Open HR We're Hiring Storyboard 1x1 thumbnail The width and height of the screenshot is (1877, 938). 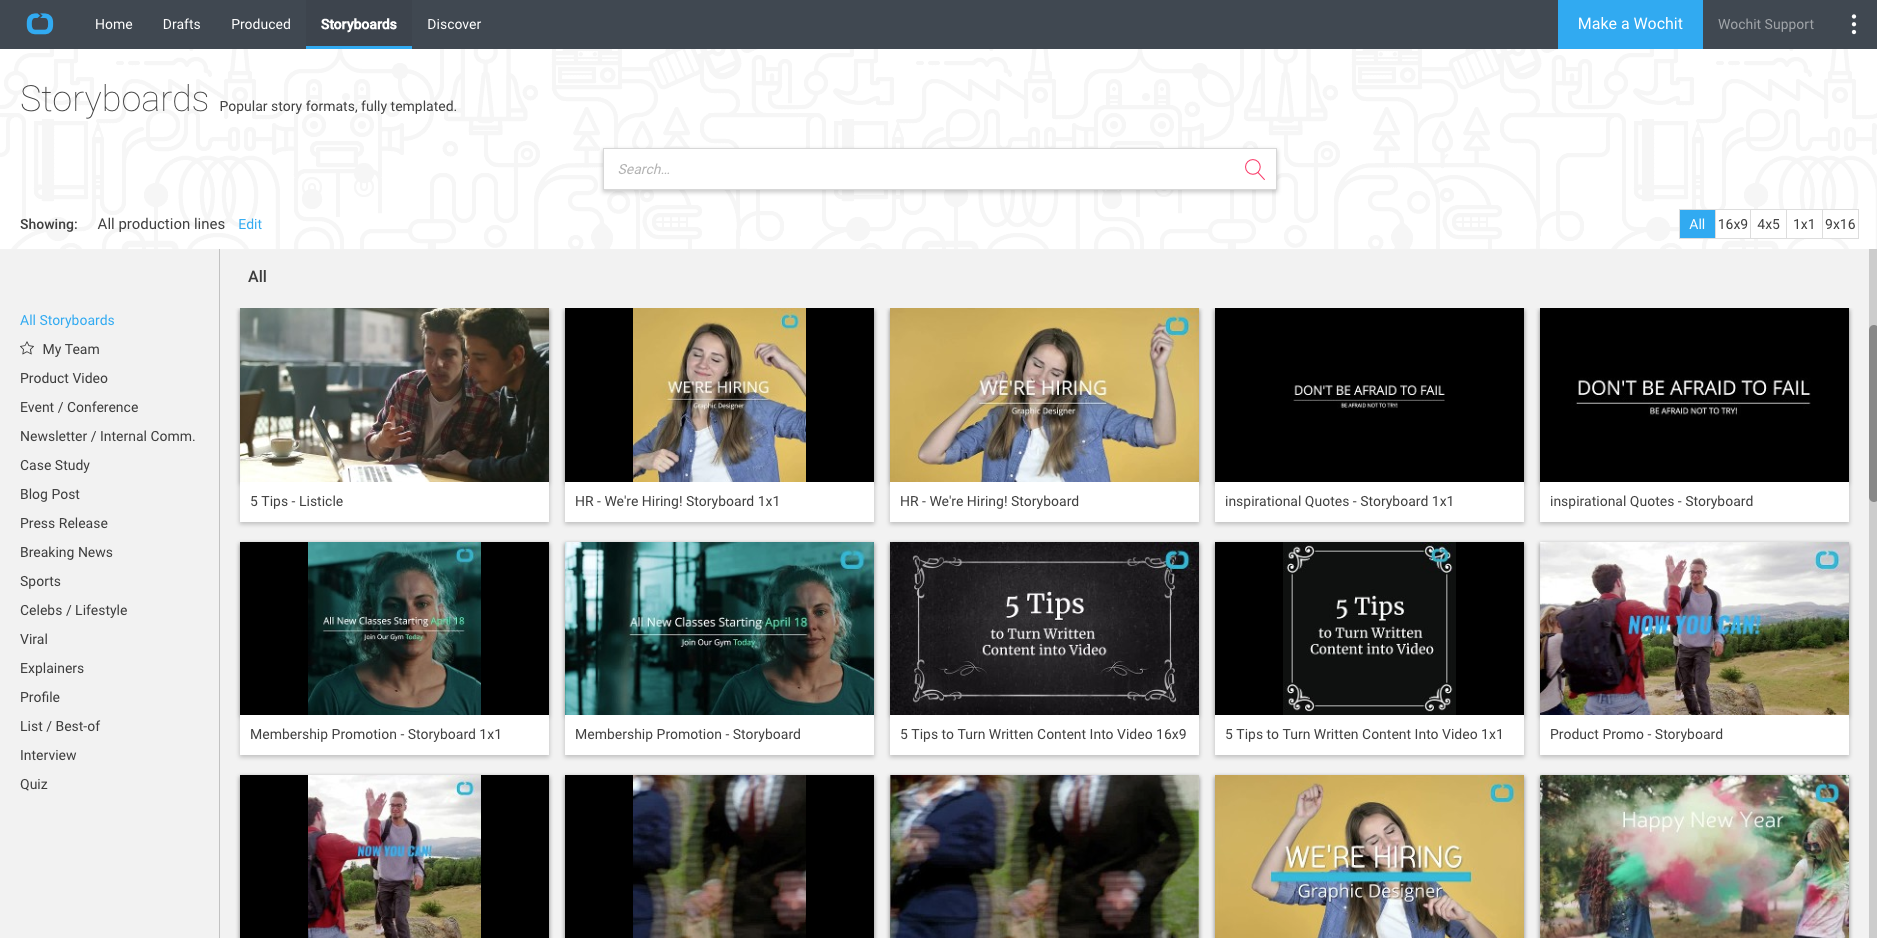point(719,395)
